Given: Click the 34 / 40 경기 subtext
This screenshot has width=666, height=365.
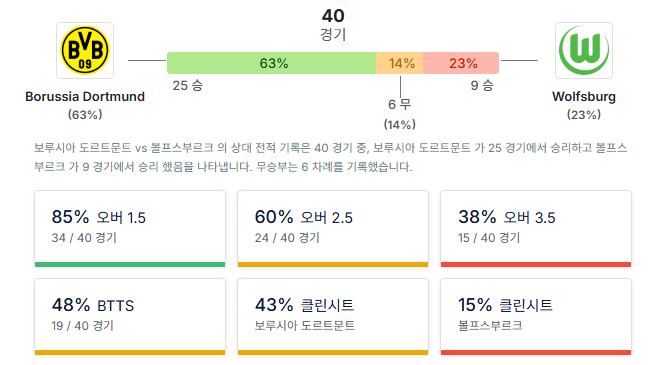Looking at the screenshot, I should tap(84, 238).
